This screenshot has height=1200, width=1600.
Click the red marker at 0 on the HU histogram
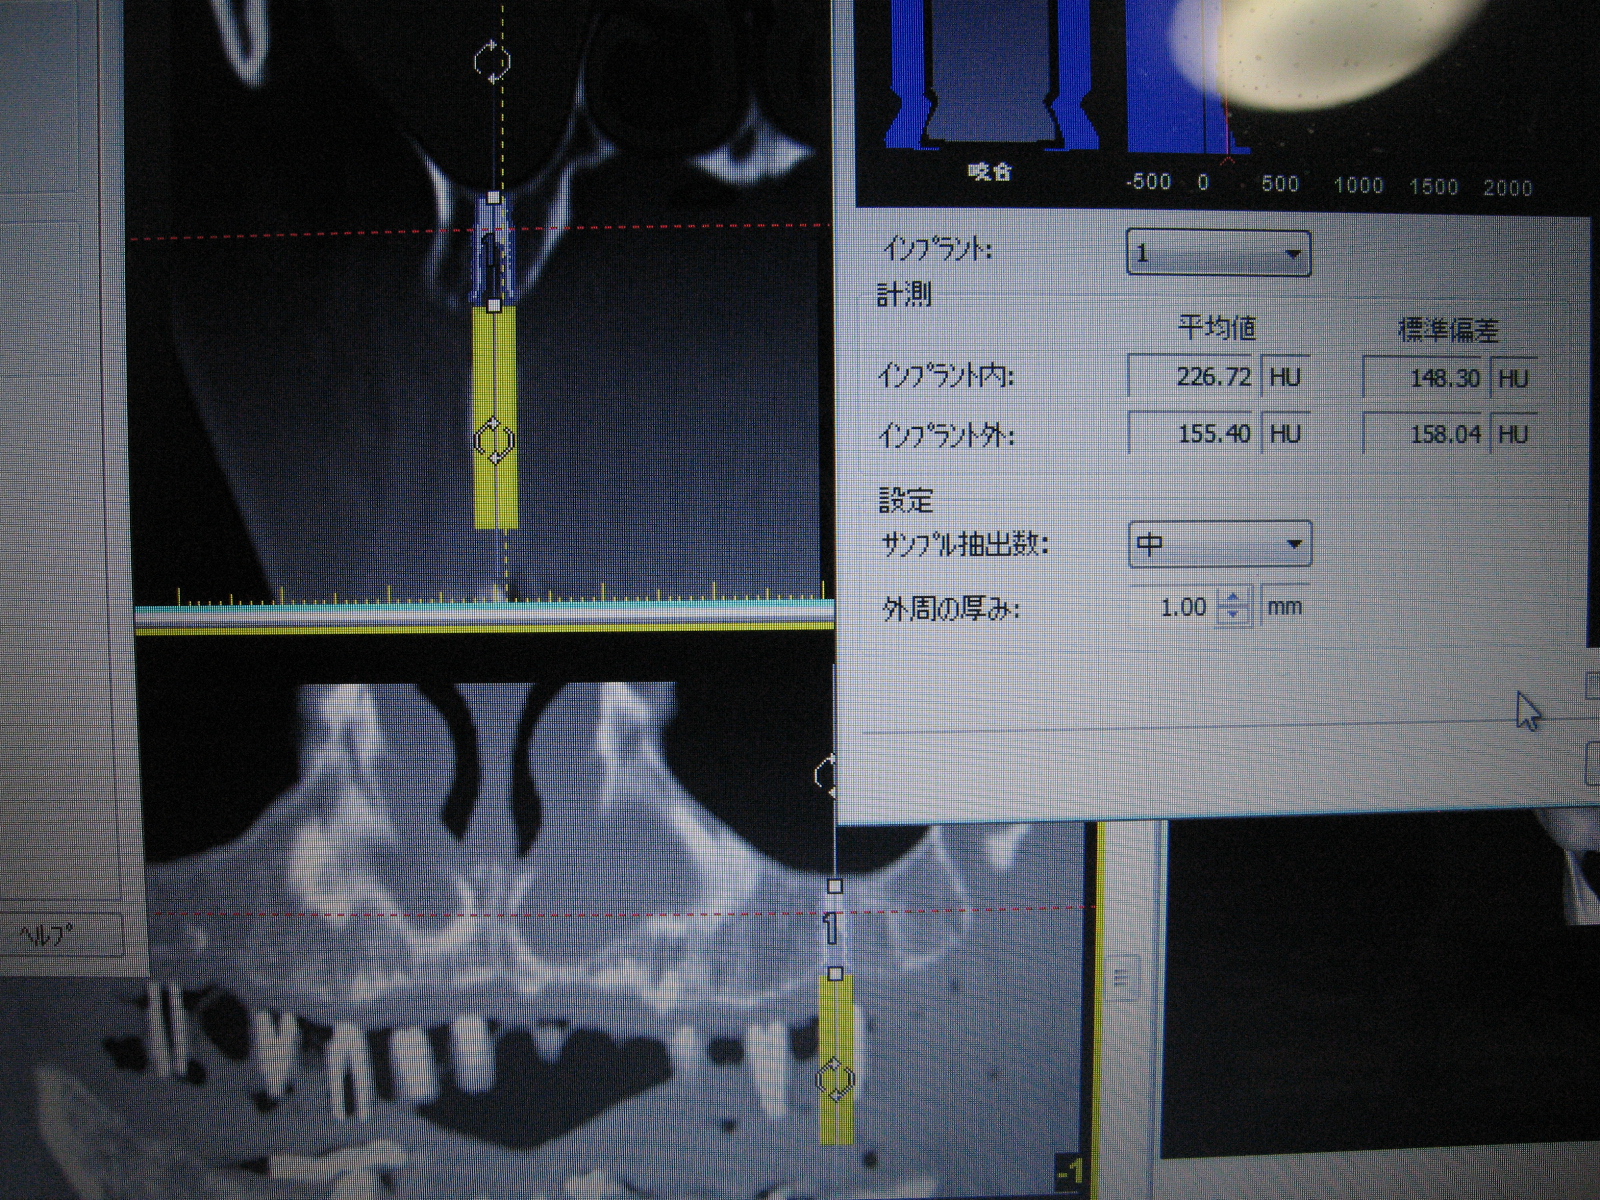1228,160
